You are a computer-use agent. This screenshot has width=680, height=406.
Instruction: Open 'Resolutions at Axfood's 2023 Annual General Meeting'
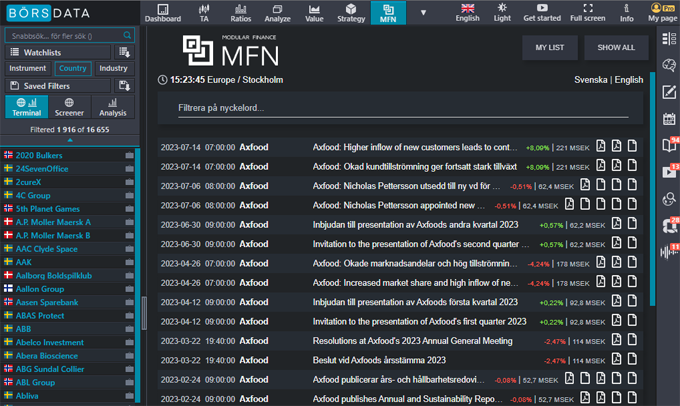click(412, 341)
